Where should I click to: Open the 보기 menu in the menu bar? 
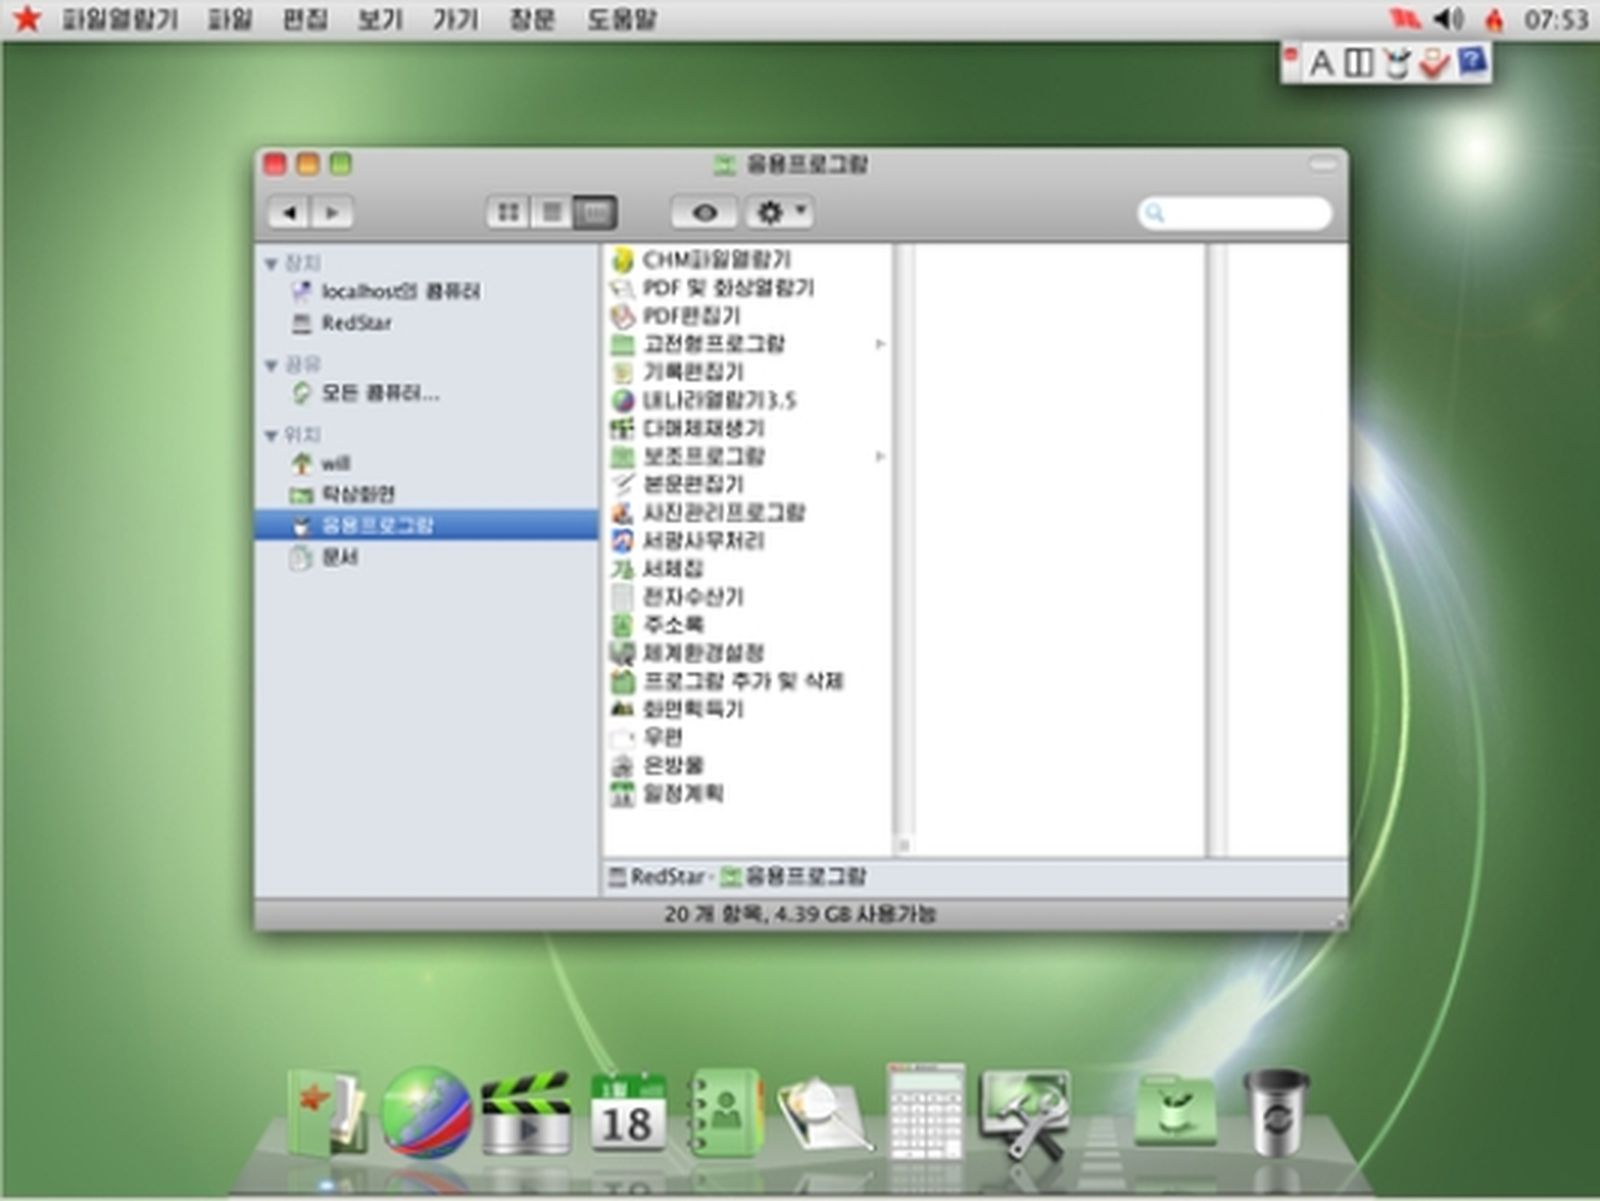378,19
